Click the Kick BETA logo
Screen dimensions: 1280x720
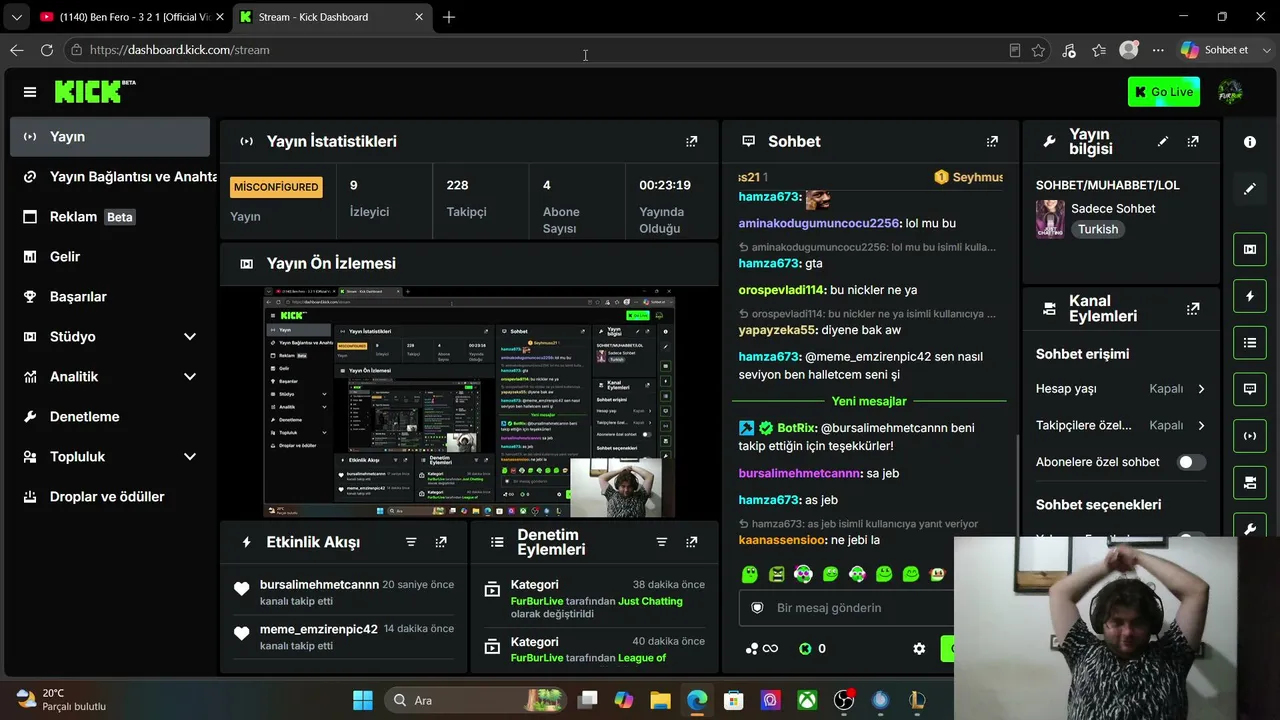point(95,92)
